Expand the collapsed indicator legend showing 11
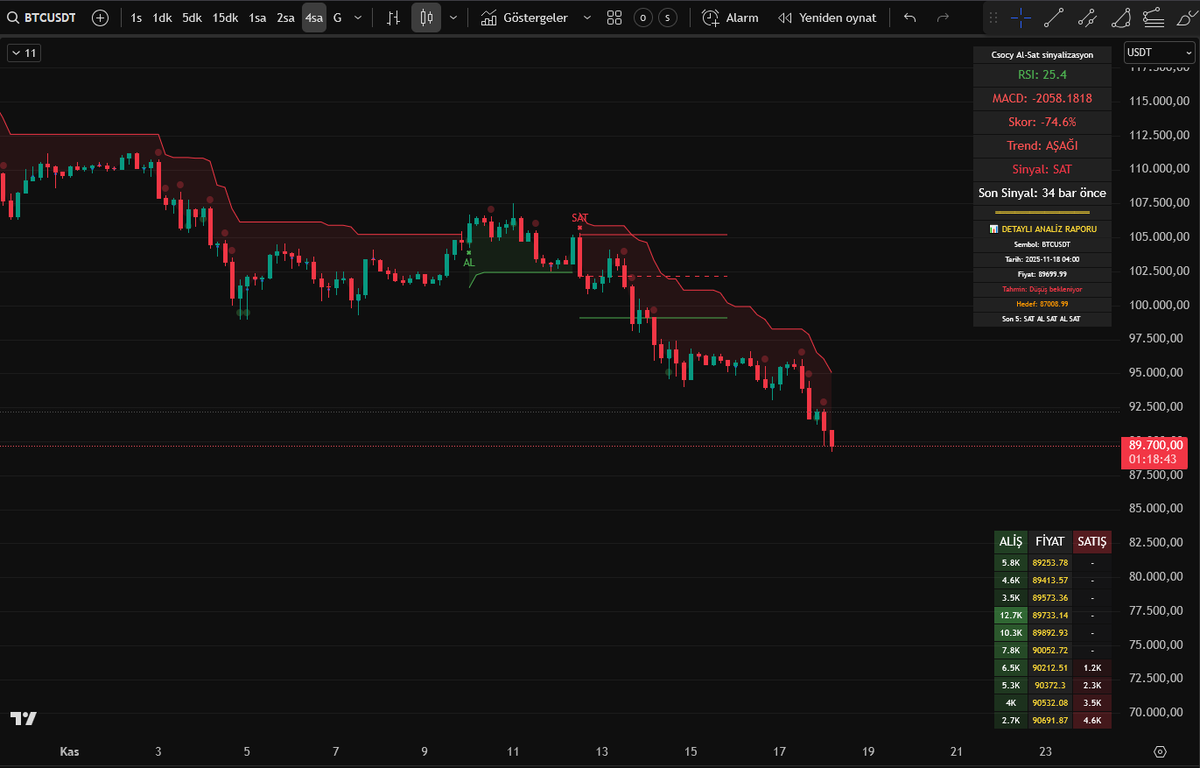 (24, 53)
